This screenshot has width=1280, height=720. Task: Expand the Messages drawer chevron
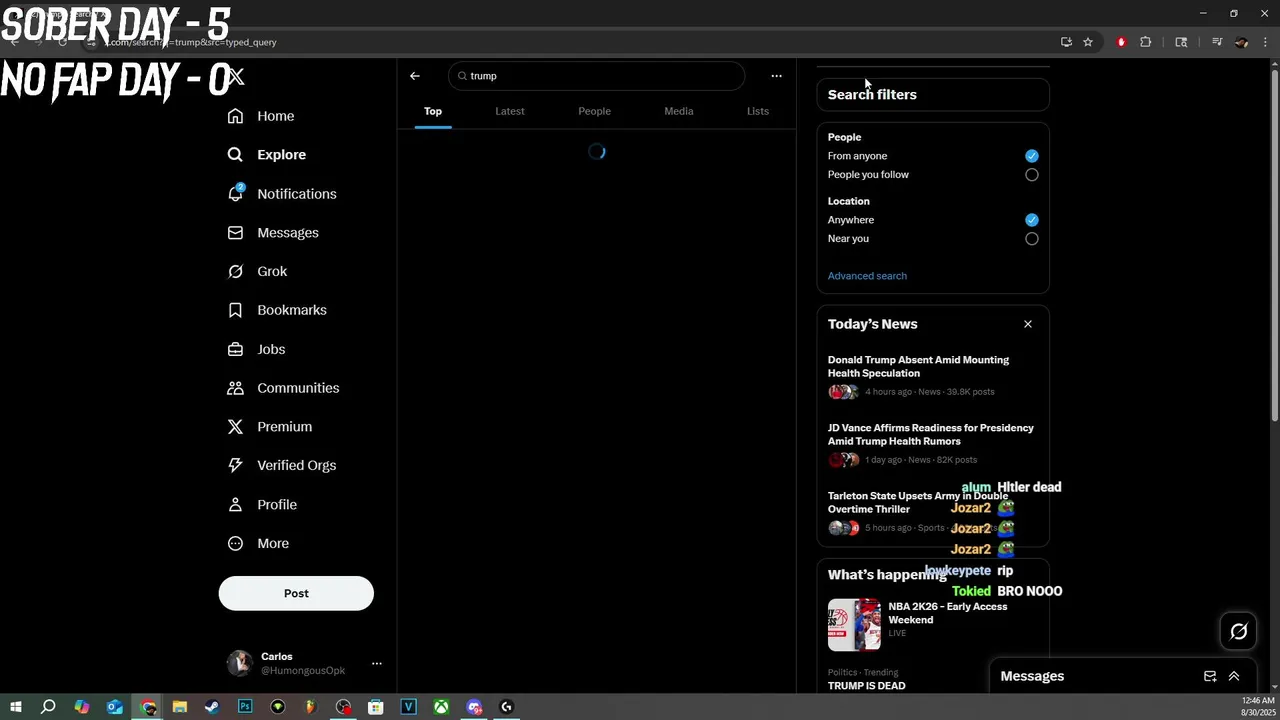click(x=1234, y=676)
